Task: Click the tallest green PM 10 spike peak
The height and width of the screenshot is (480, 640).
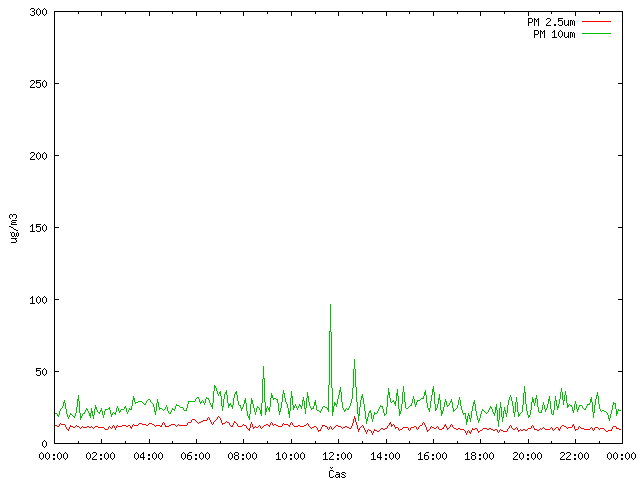Action: click(x=330, y=305)
